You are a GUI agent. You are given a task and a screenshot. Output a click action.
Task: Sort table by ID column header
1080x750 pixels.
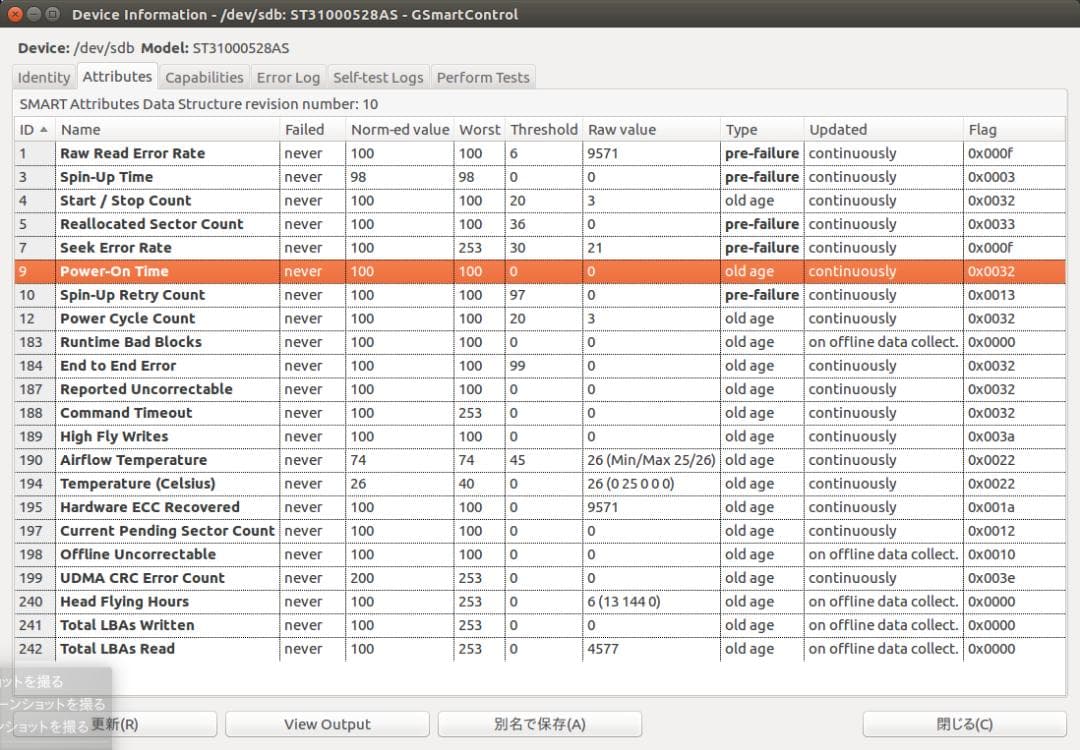coord(34,130)
